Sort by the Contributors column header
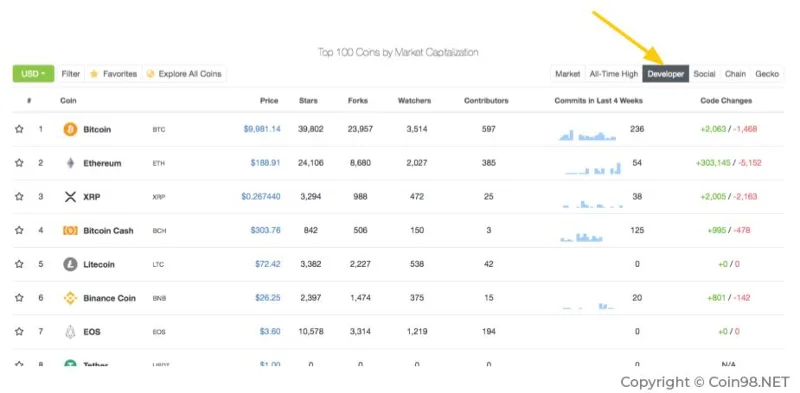The image size is (800, 393). pyautogui.click(x=486, y=101)
